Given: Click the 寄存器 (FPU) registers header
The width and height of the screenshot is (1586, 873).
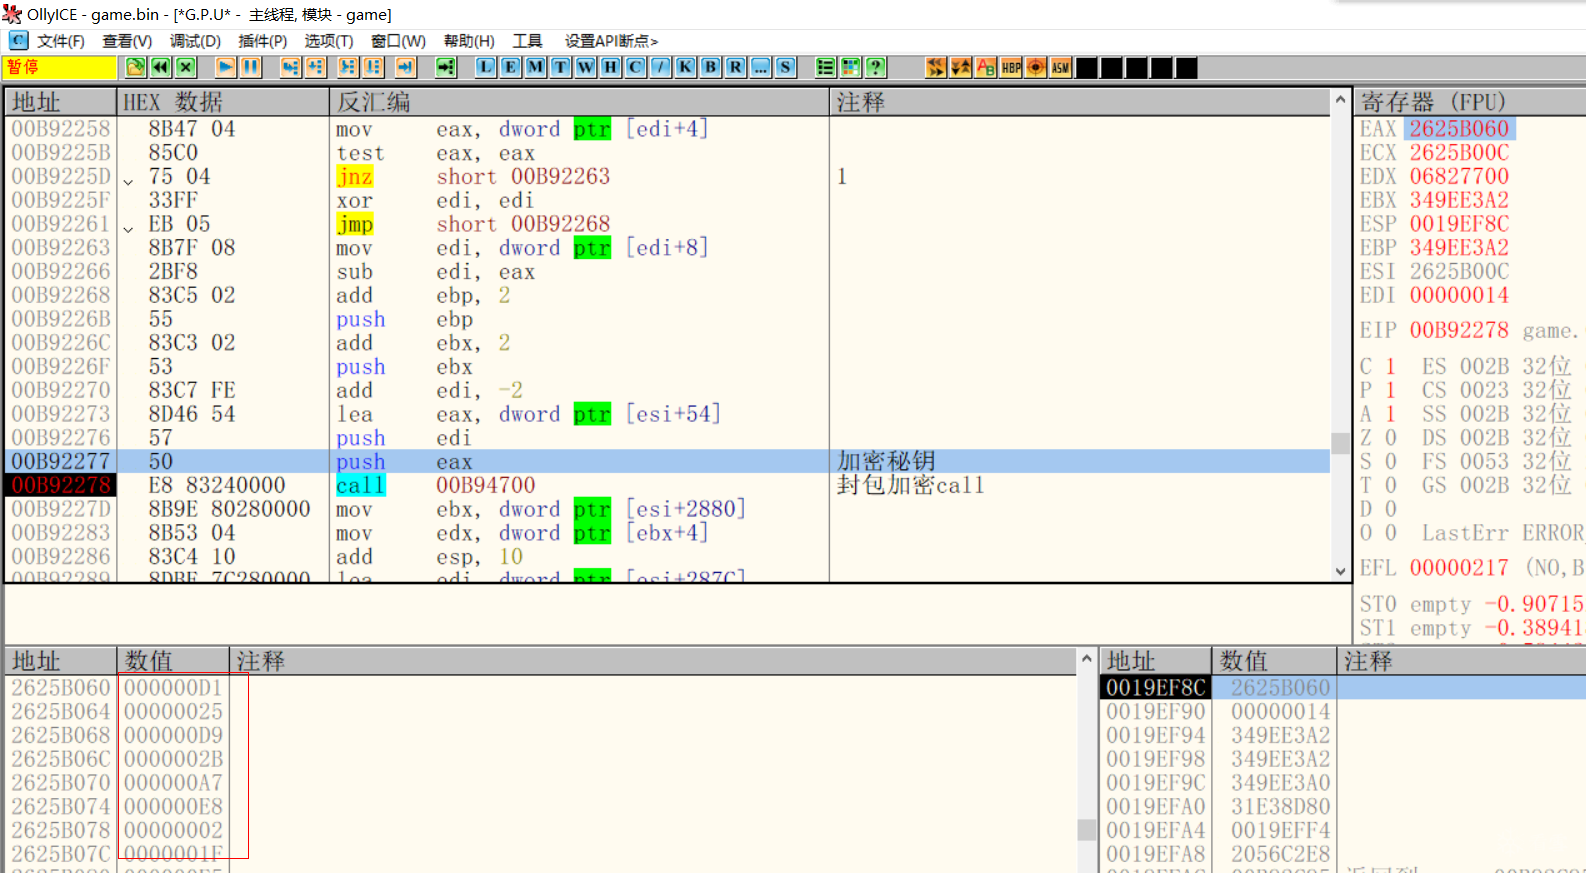Looking at the screenshot, I should click(x=1469, y=102).
